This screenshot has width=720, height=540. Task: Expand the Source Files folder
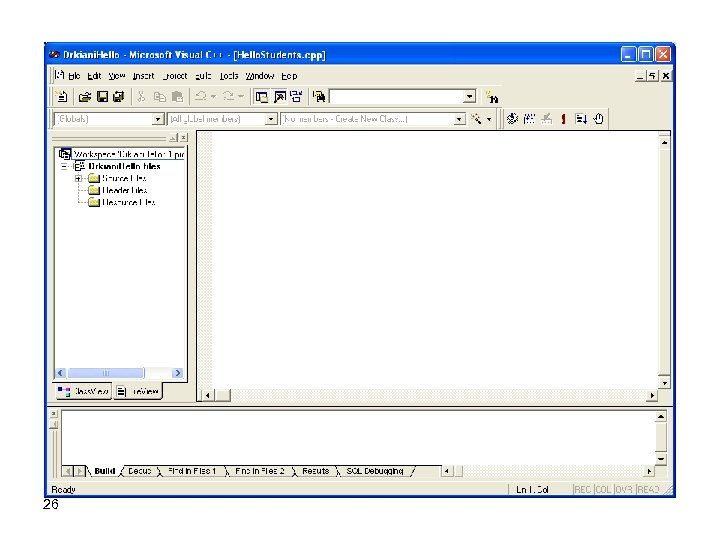[78, 178]
